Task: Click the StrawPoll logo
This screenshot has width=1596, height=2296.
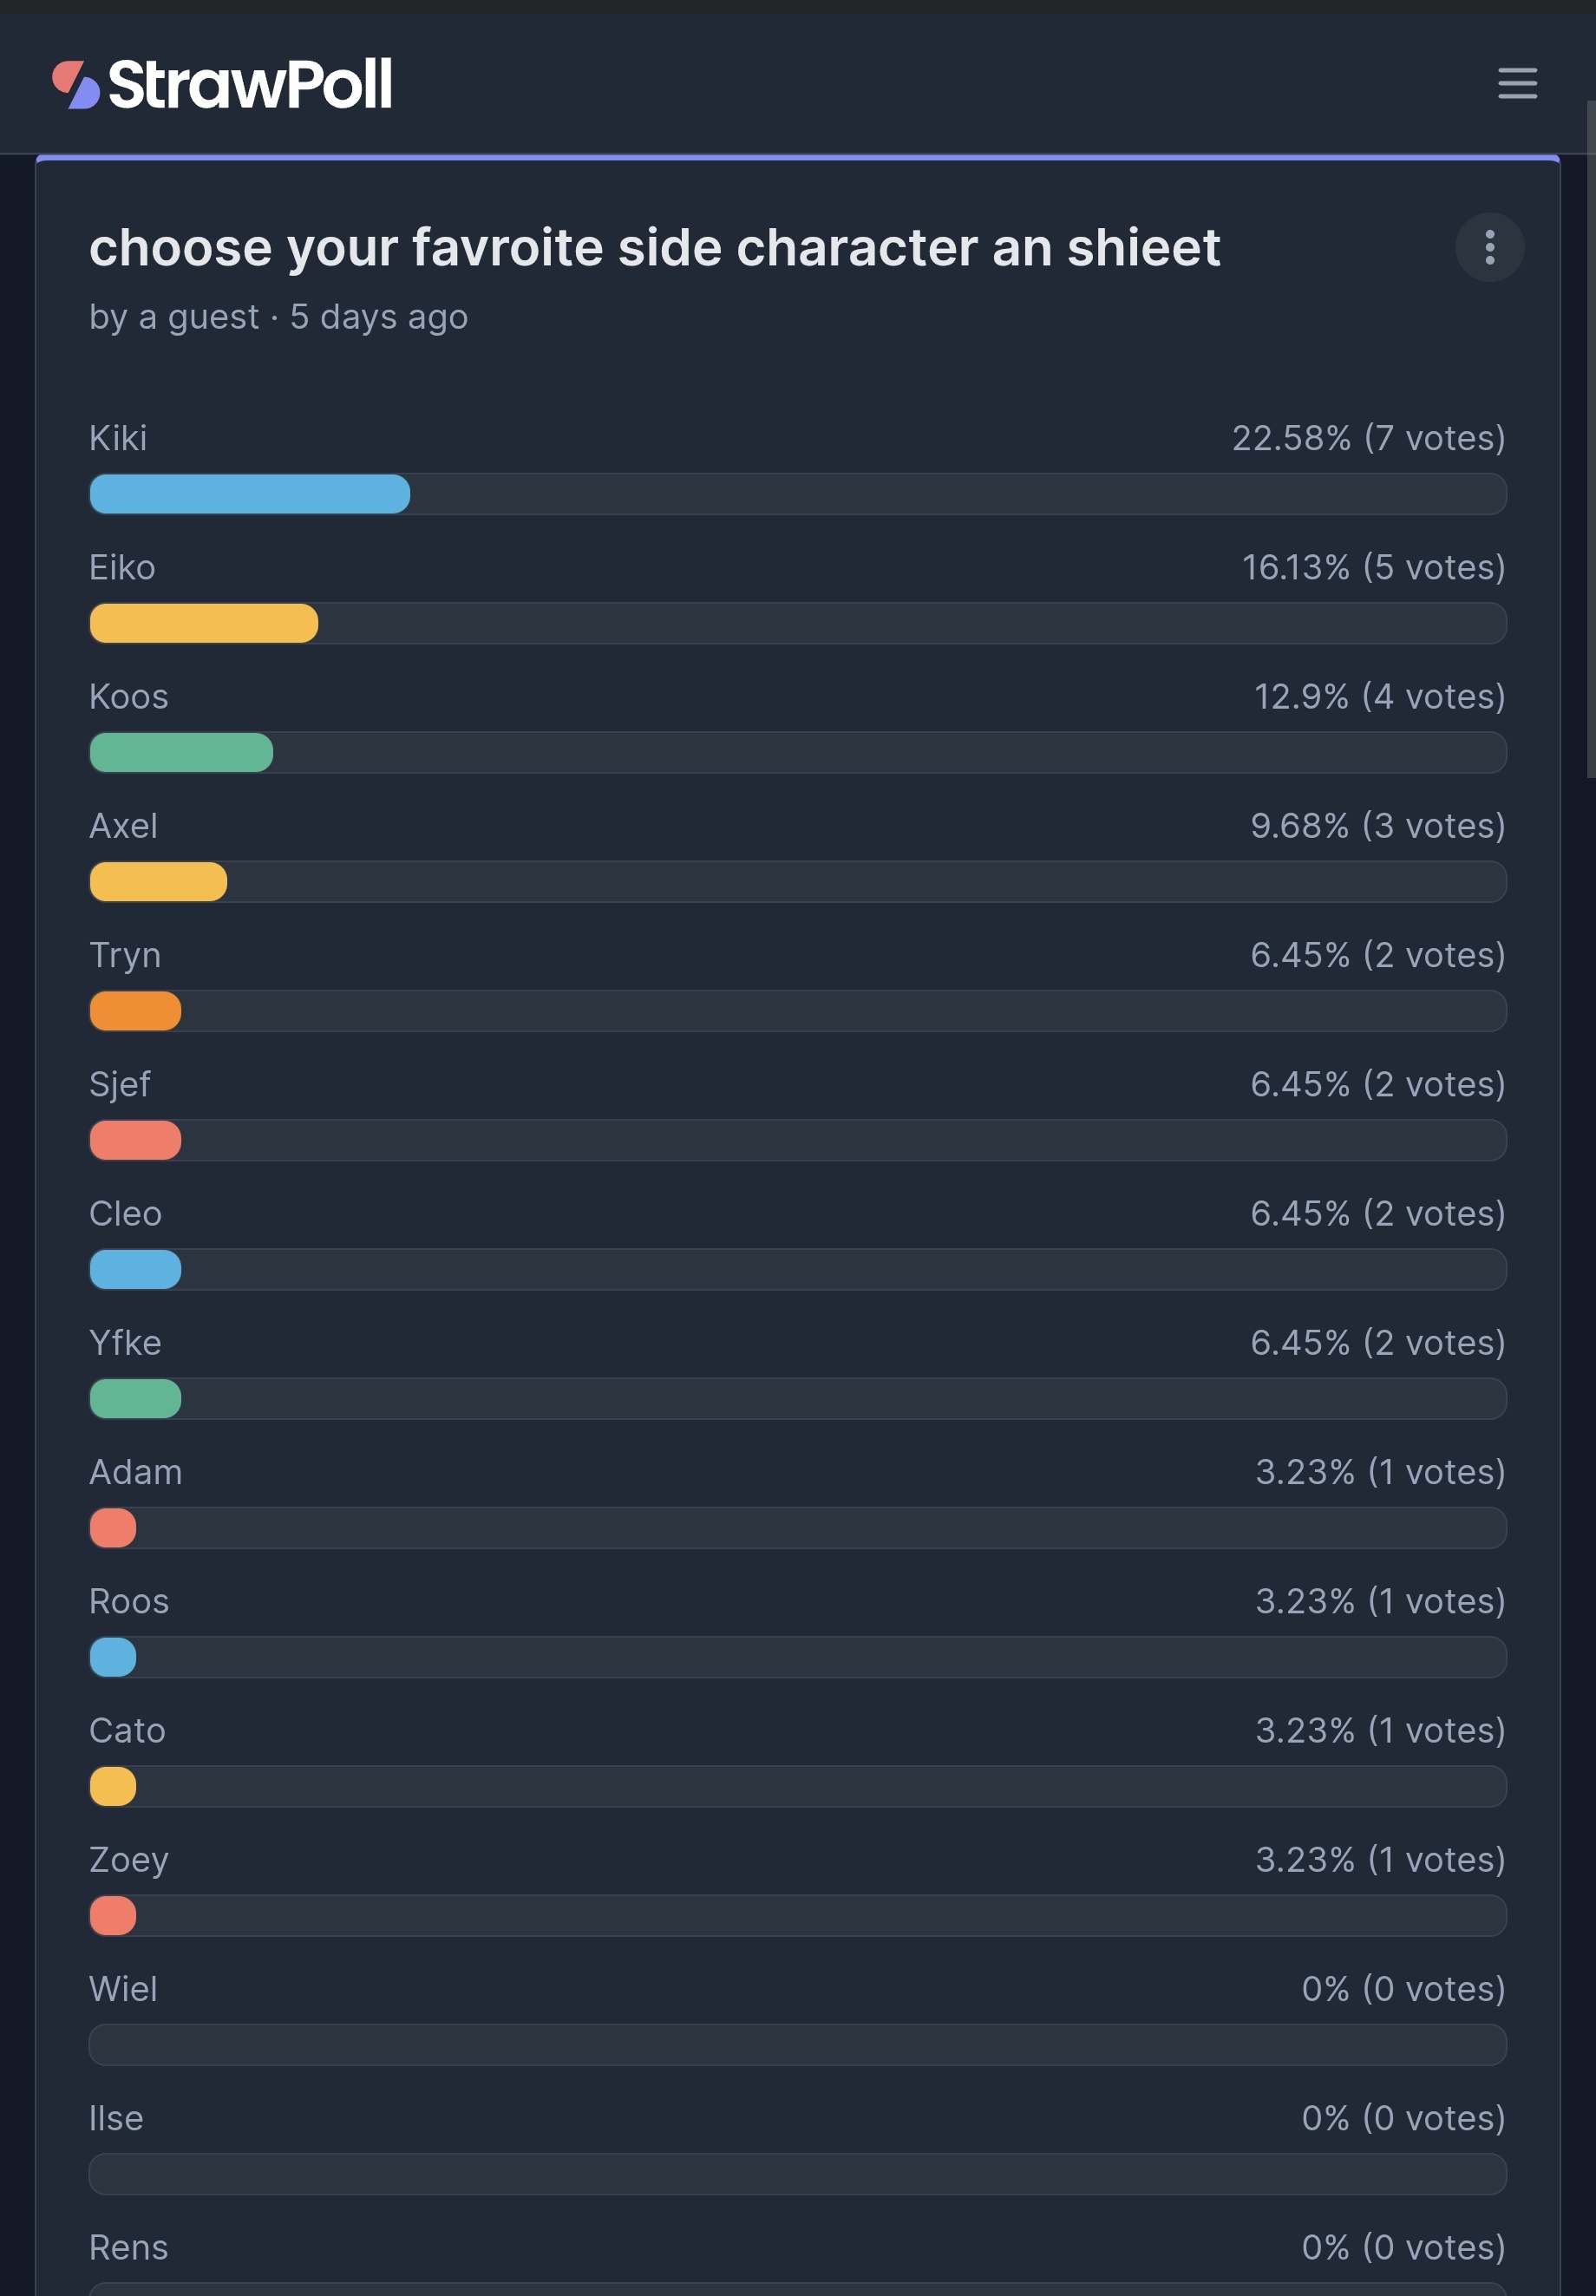Action: [x=222, y=84]
